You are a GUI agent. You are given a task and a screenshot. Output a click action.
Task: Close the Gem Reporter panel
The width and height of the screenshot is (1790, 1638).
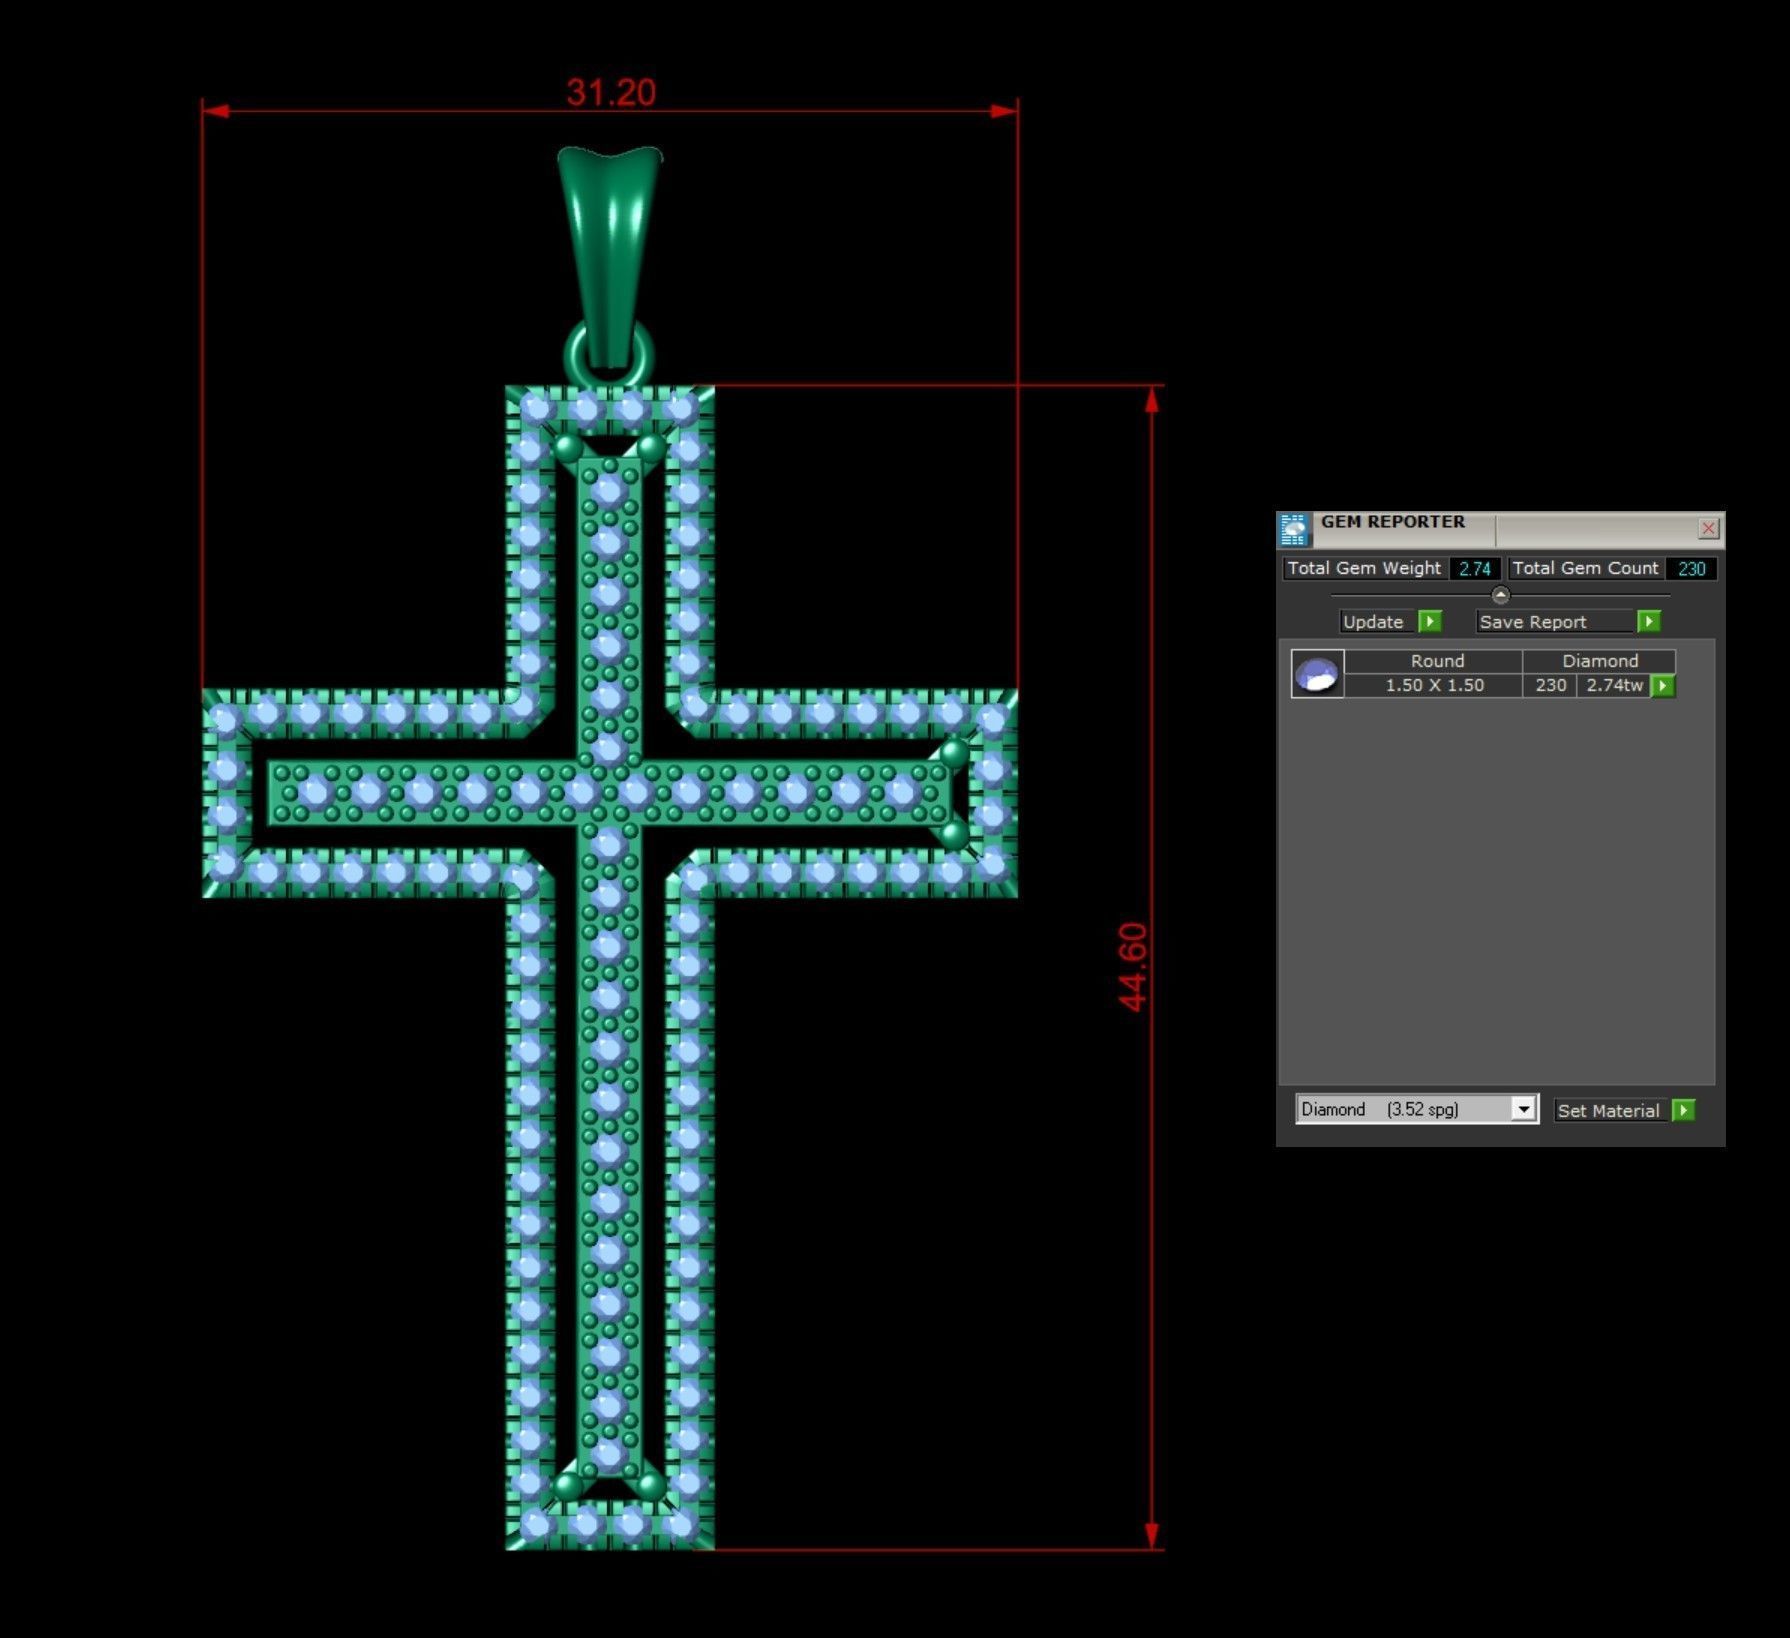(1708, 528)
